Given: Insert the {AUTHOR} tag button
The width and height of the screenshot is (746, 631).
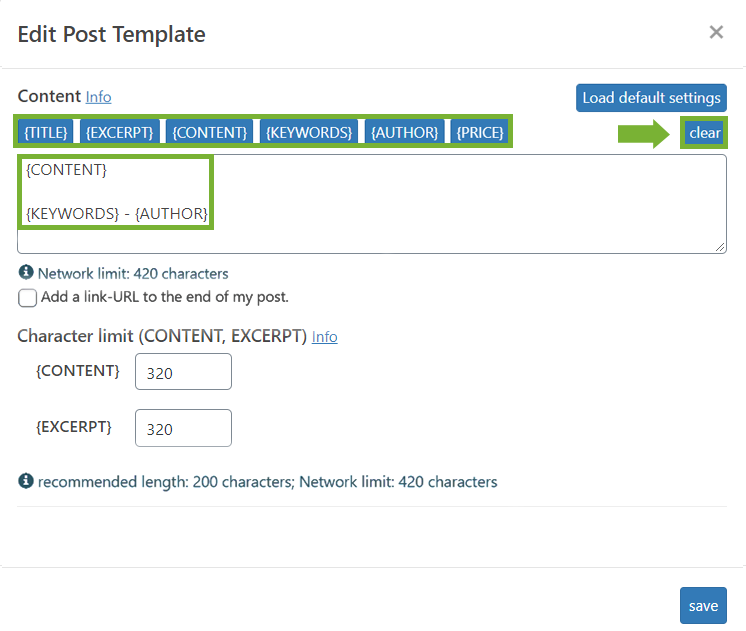Looking at the screenshot, I should coord(403,132).
